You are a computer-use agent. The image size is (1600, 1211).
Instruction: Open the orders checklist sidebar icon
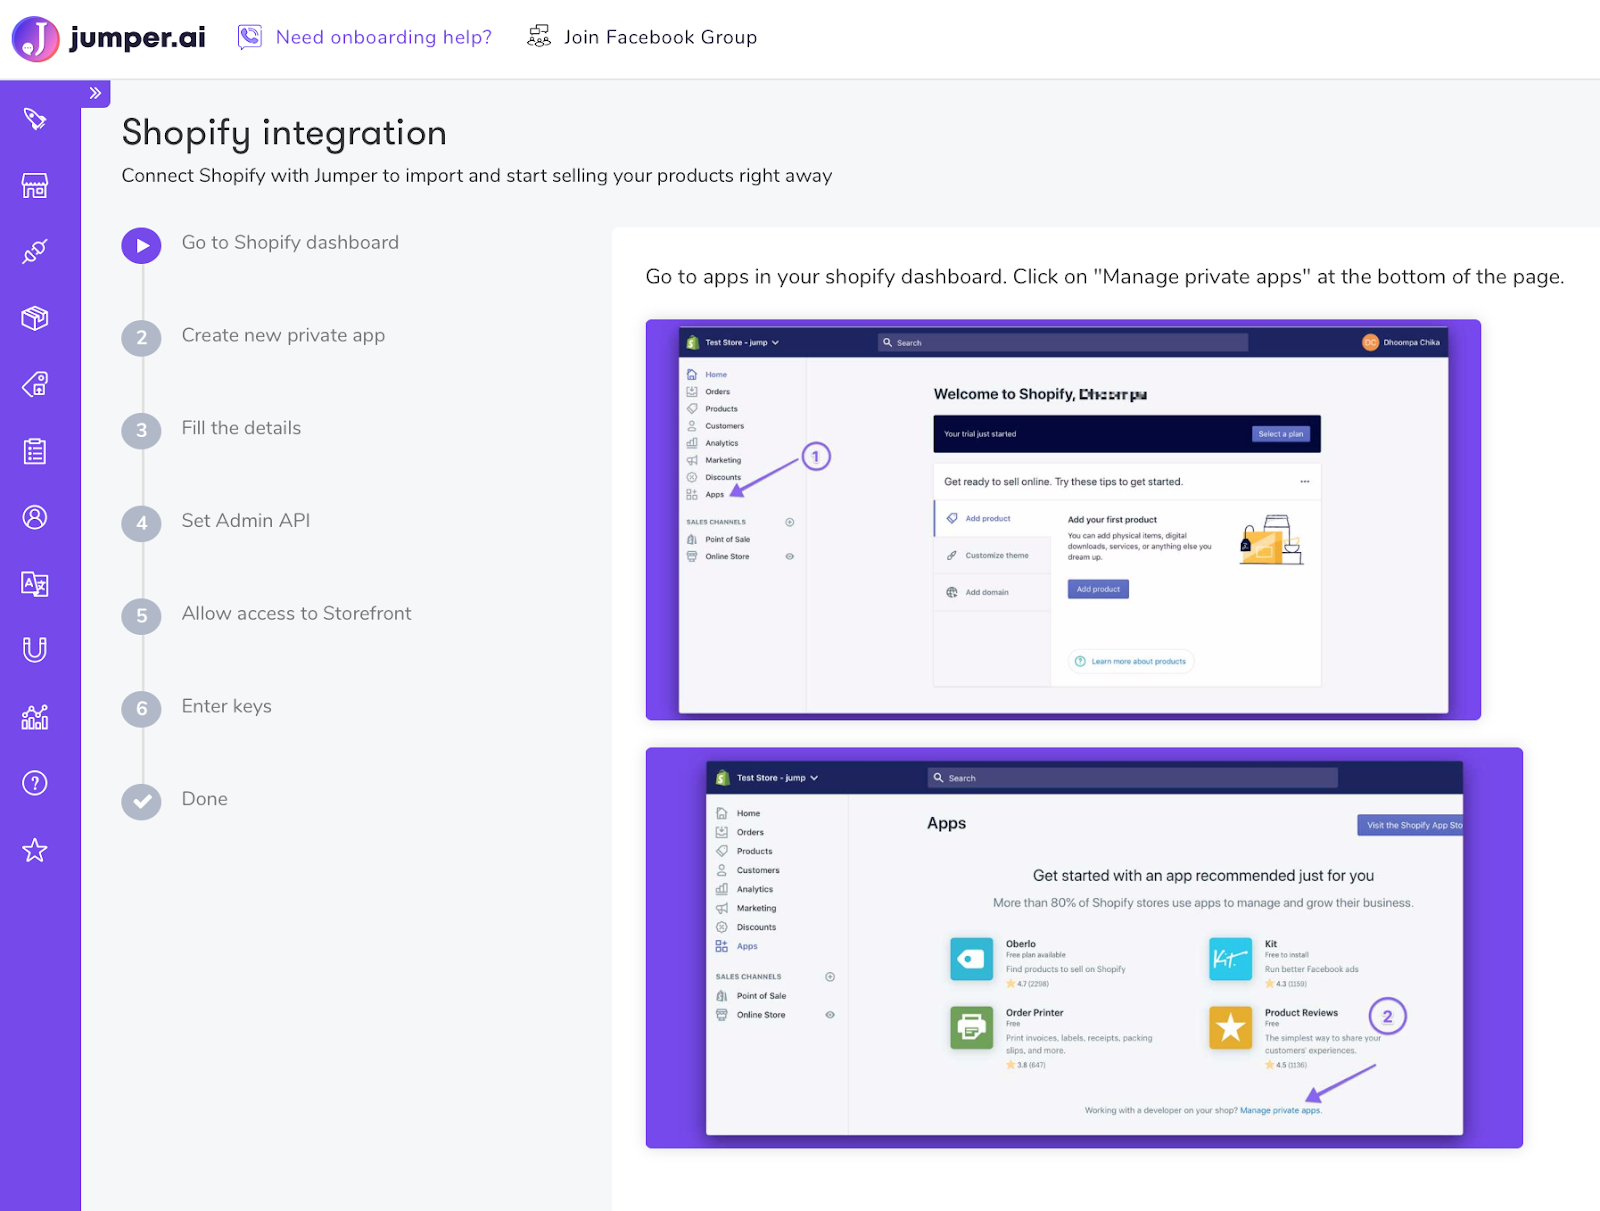35,451
